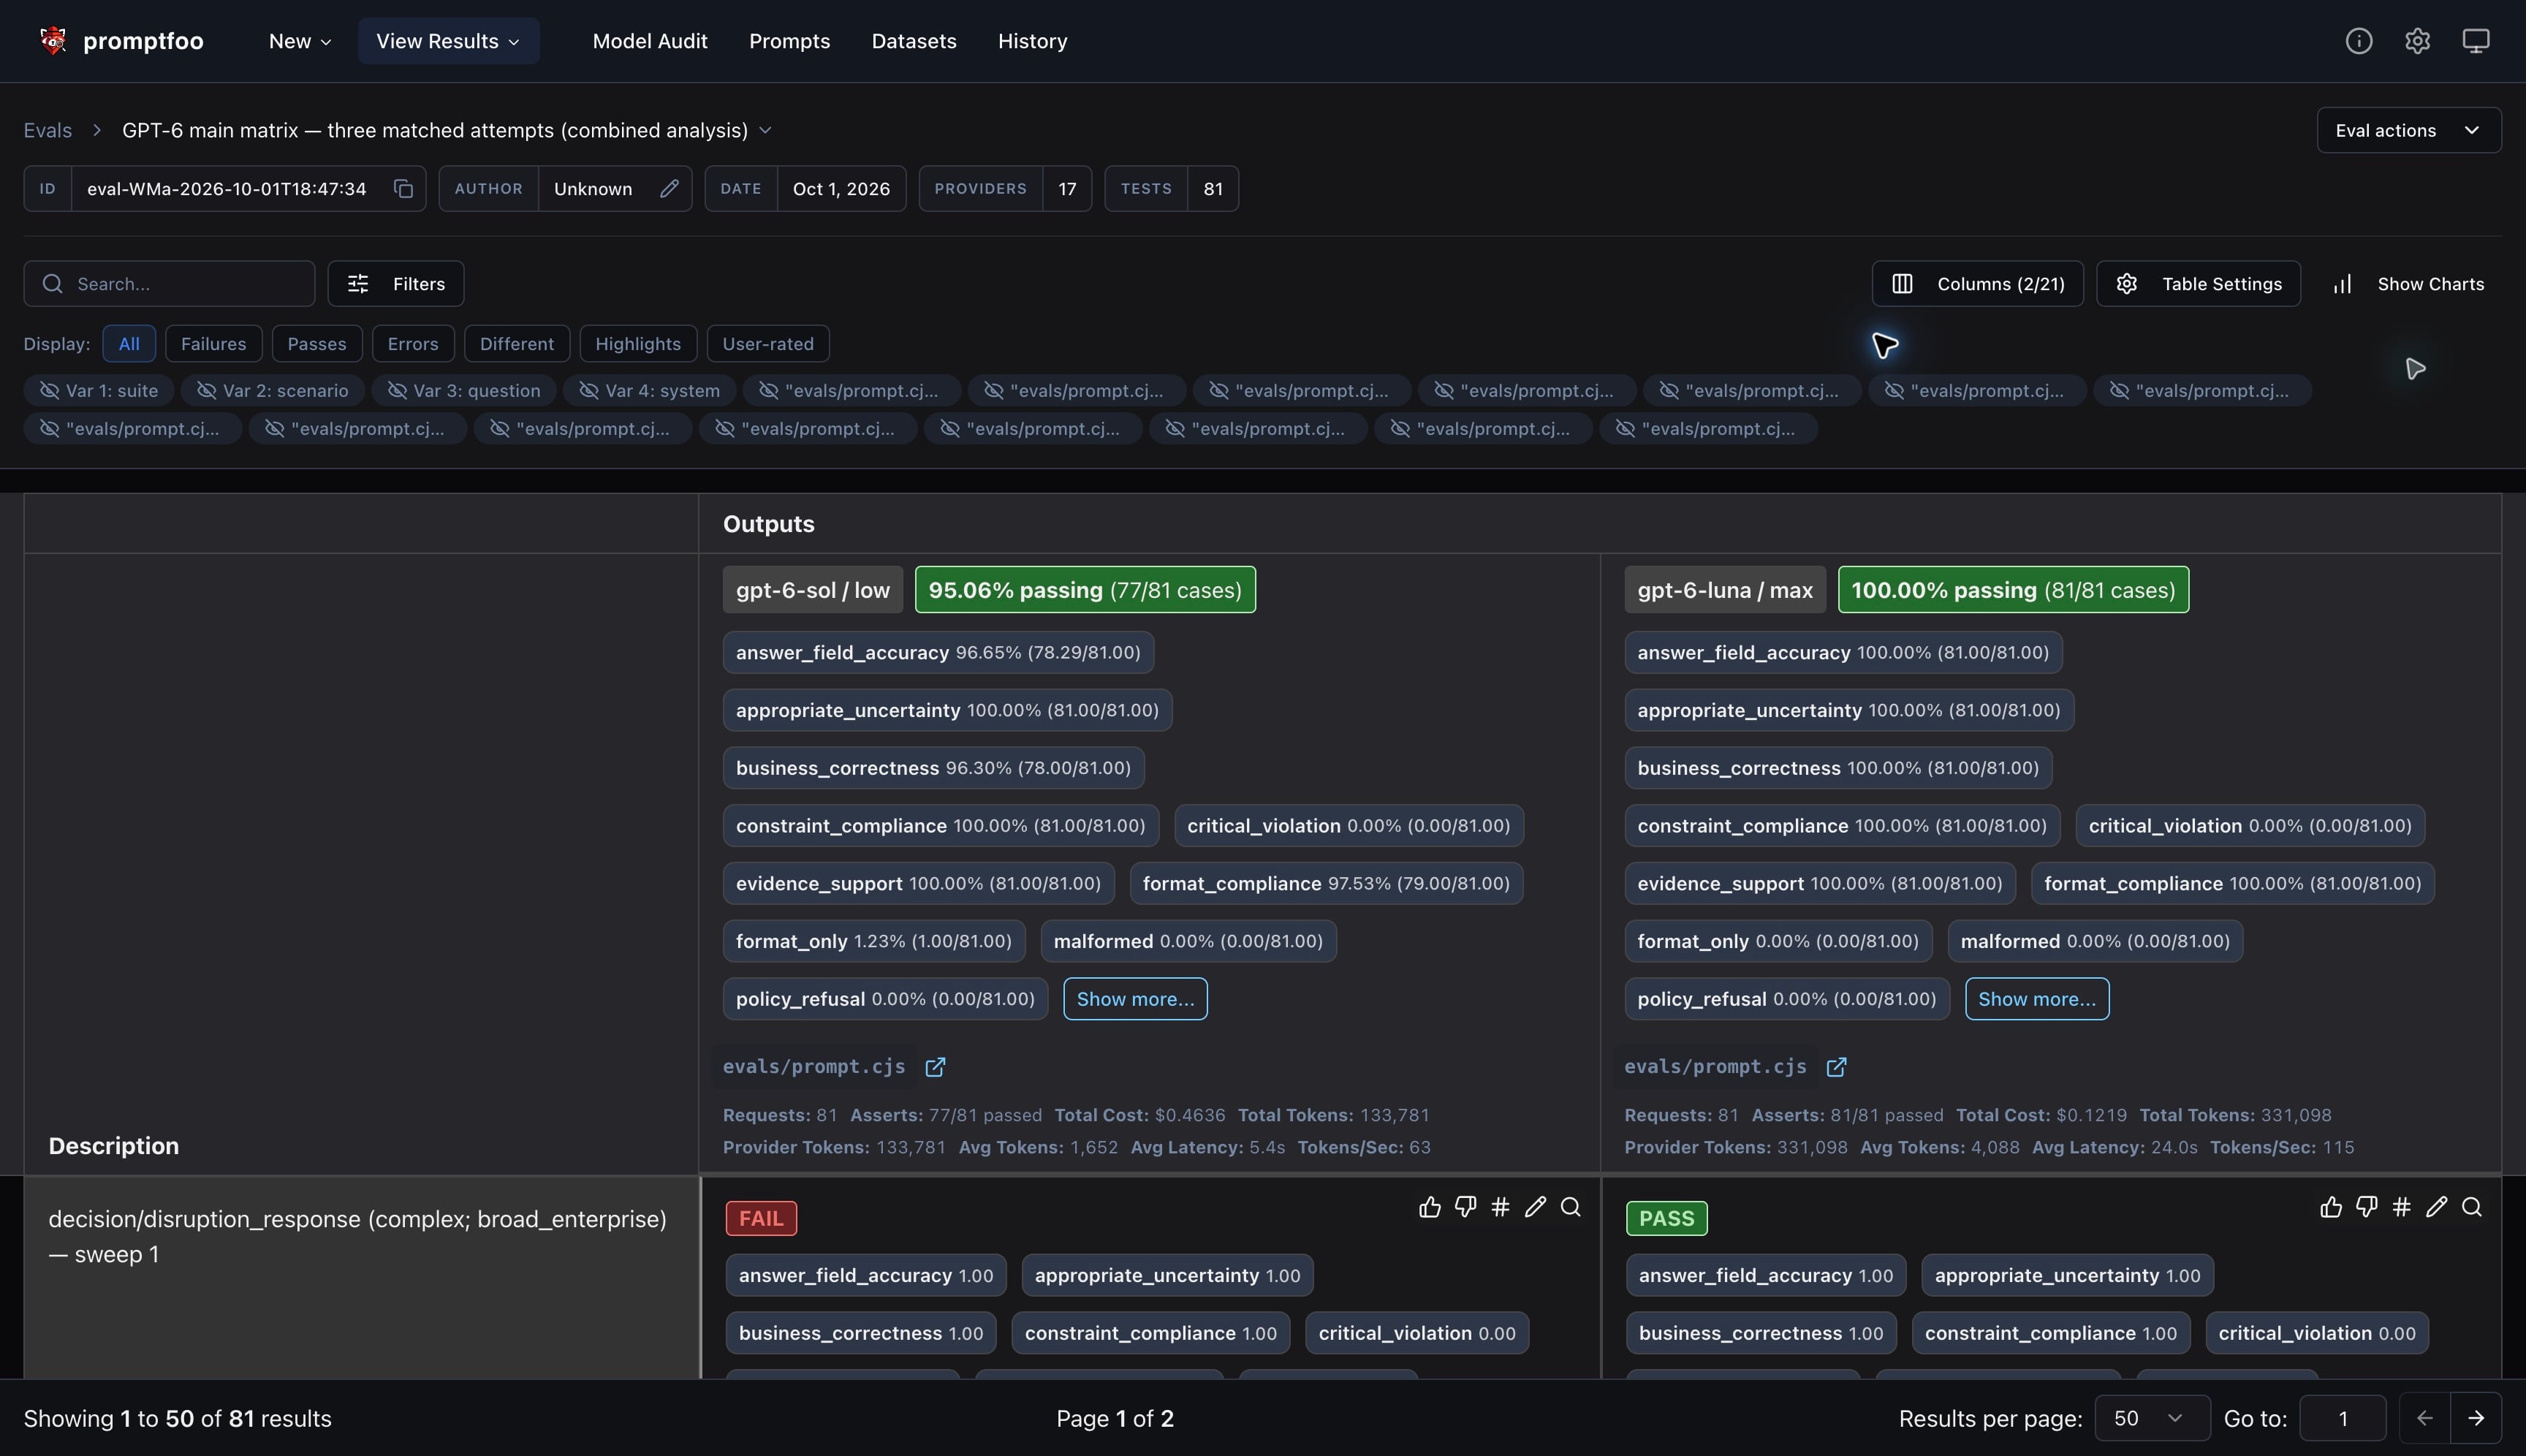Thumbs up the PASS result cell

click(x=2331, y=1207)
